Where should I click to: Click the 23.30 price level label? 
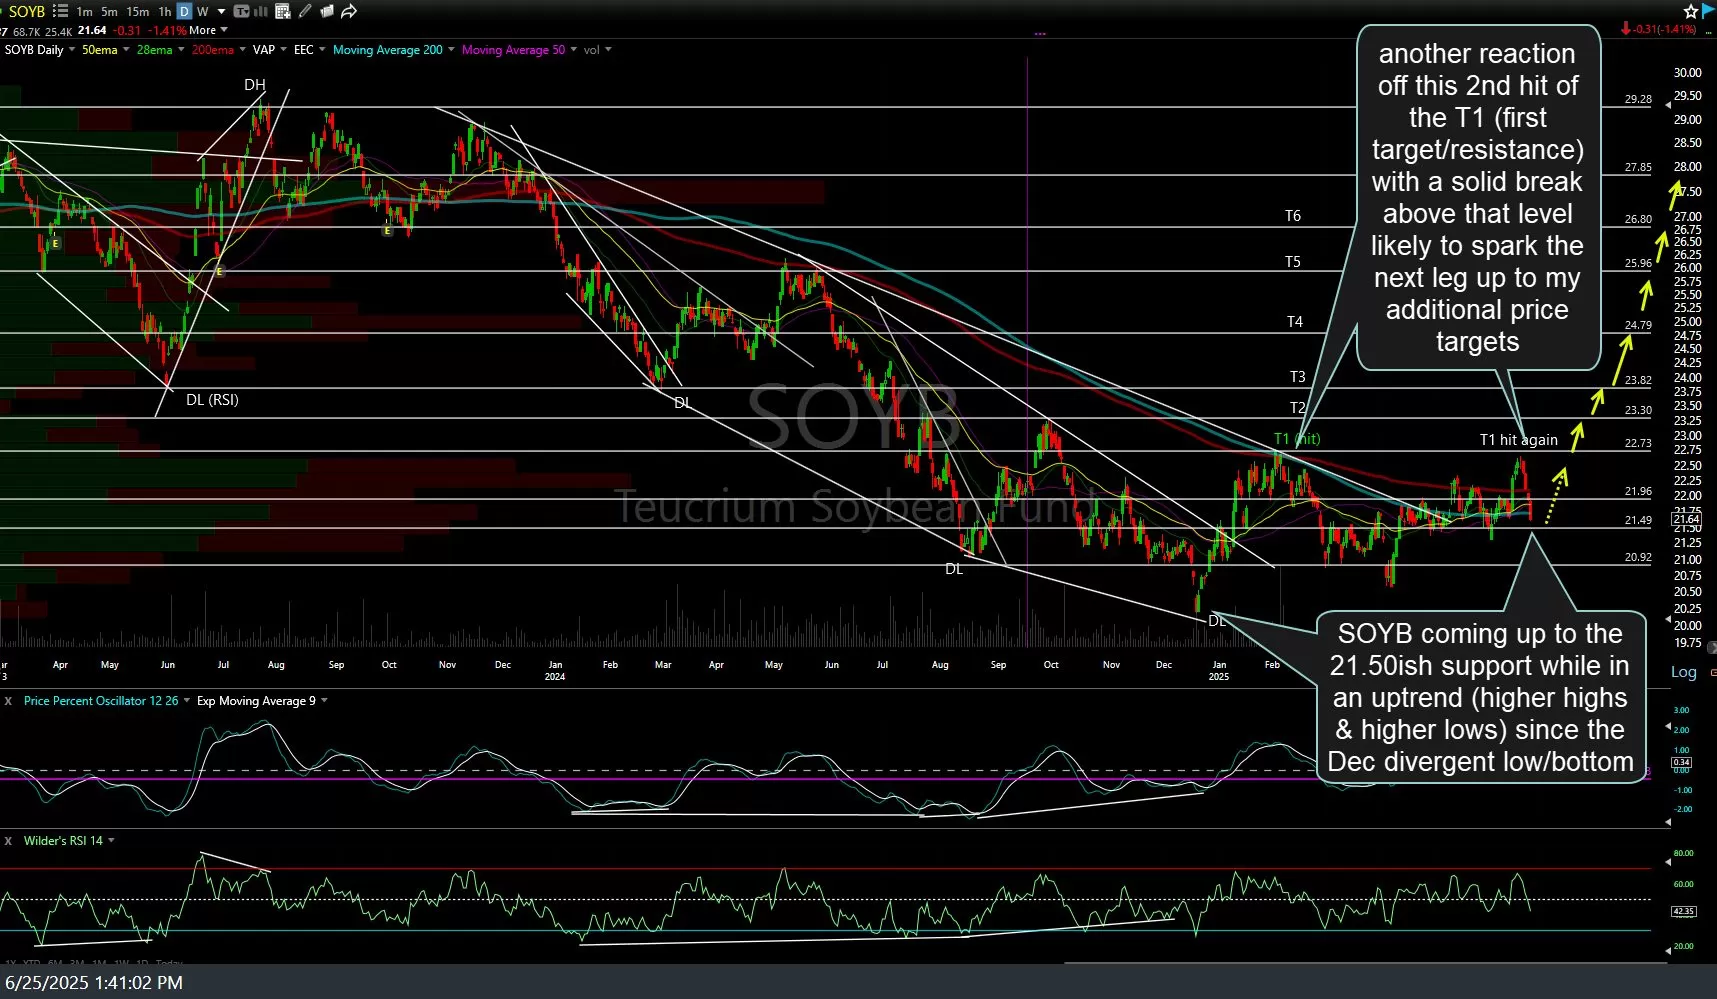[1638, 410]
